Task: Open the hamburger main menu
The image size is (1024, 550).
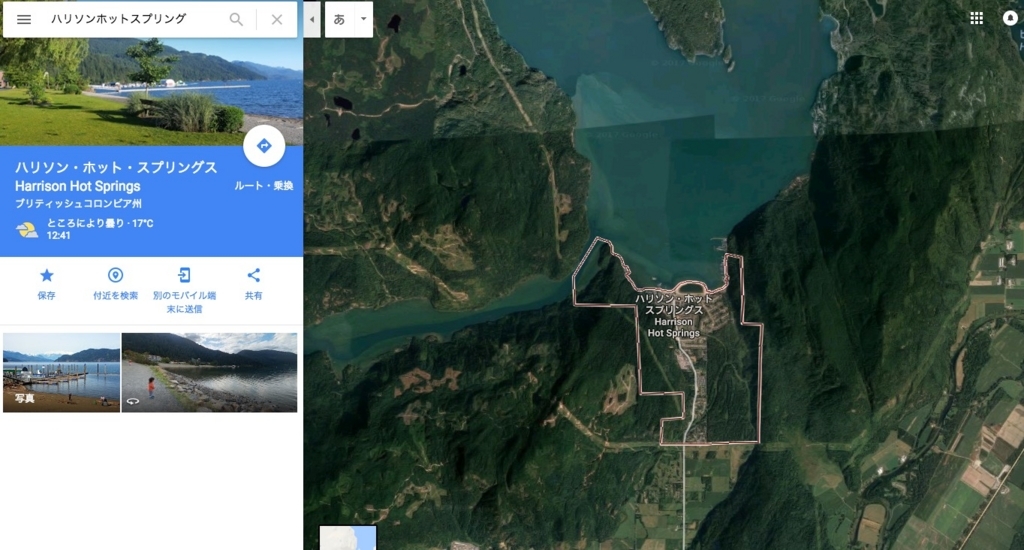Action: click(24, 20)
